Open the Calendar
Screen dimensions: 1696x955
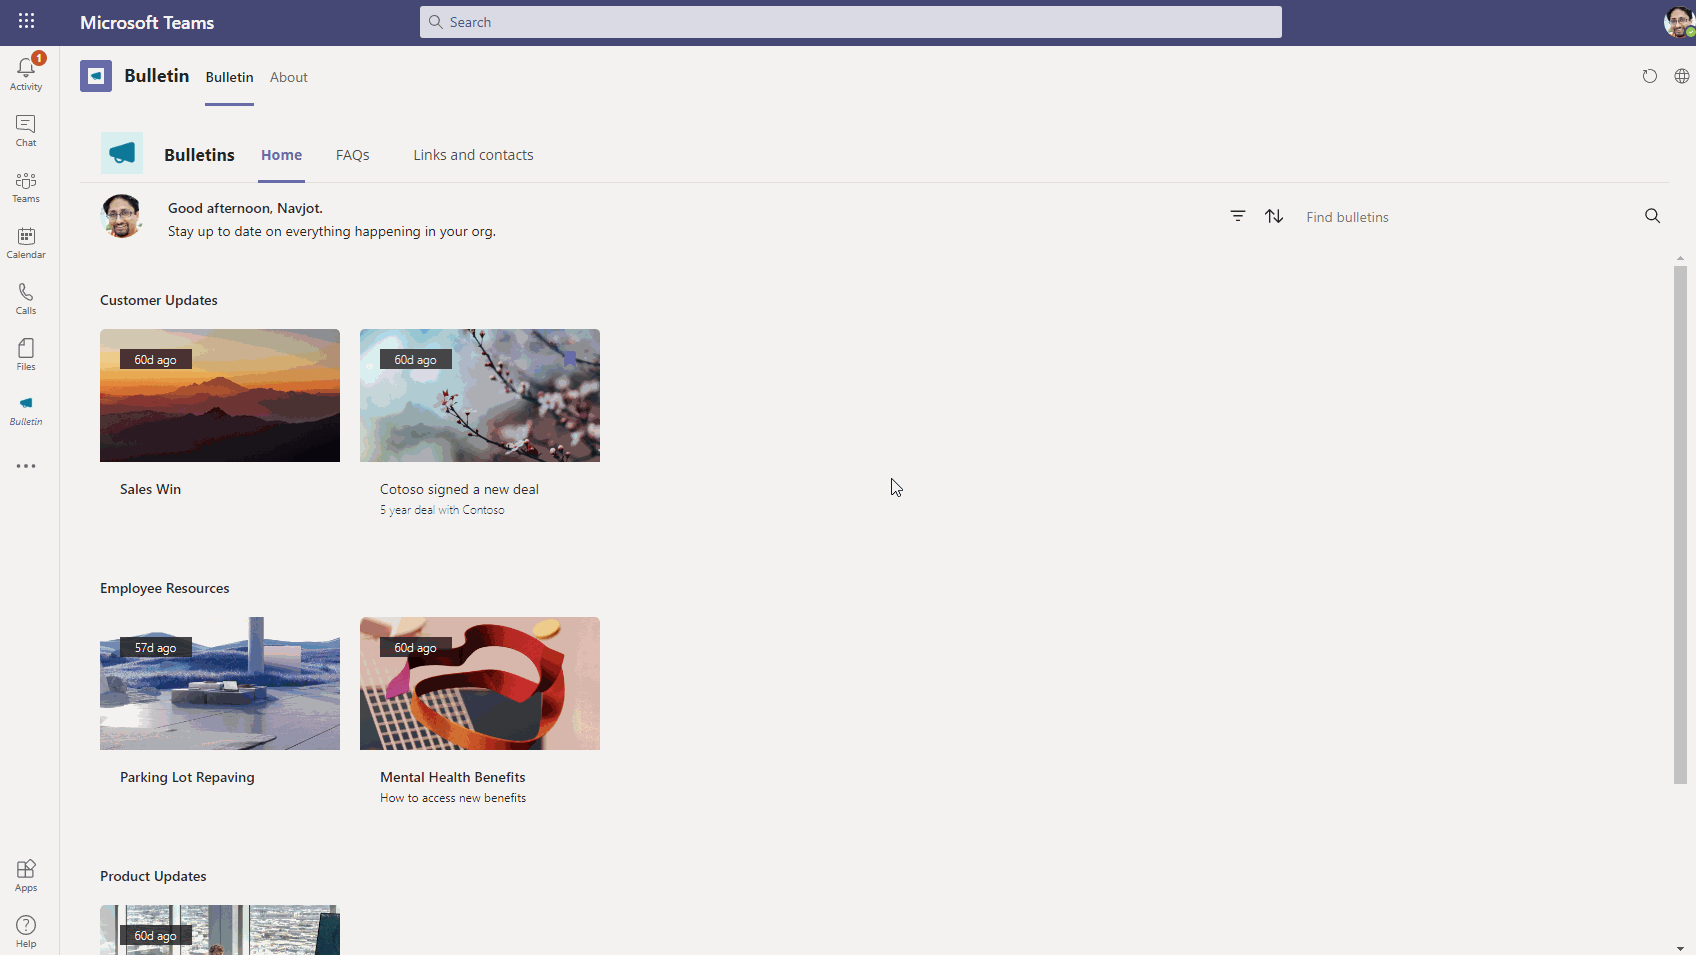(25, 240)
